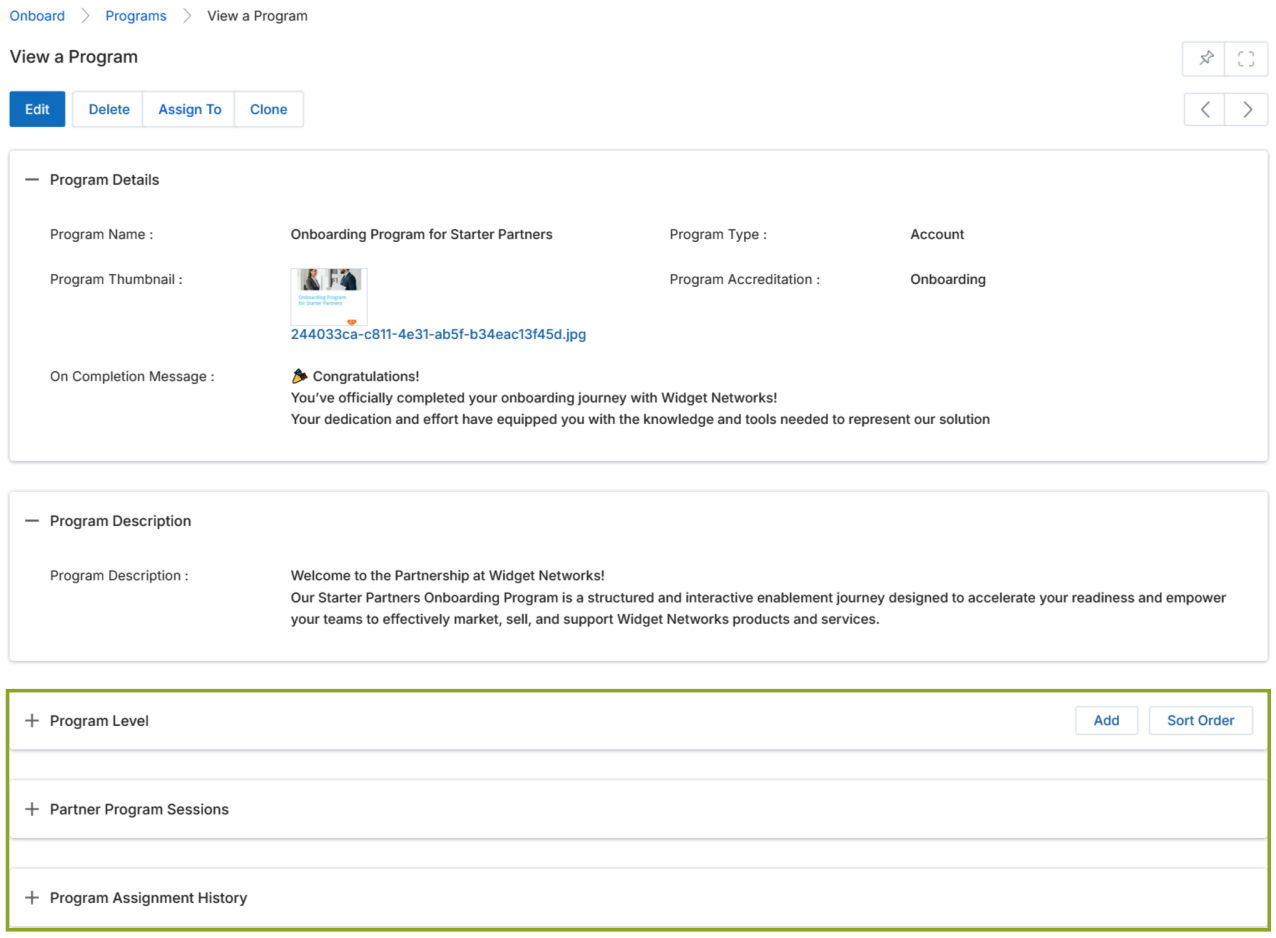
Task: Go to the previous program record
Action: (x=1205, y=110)
